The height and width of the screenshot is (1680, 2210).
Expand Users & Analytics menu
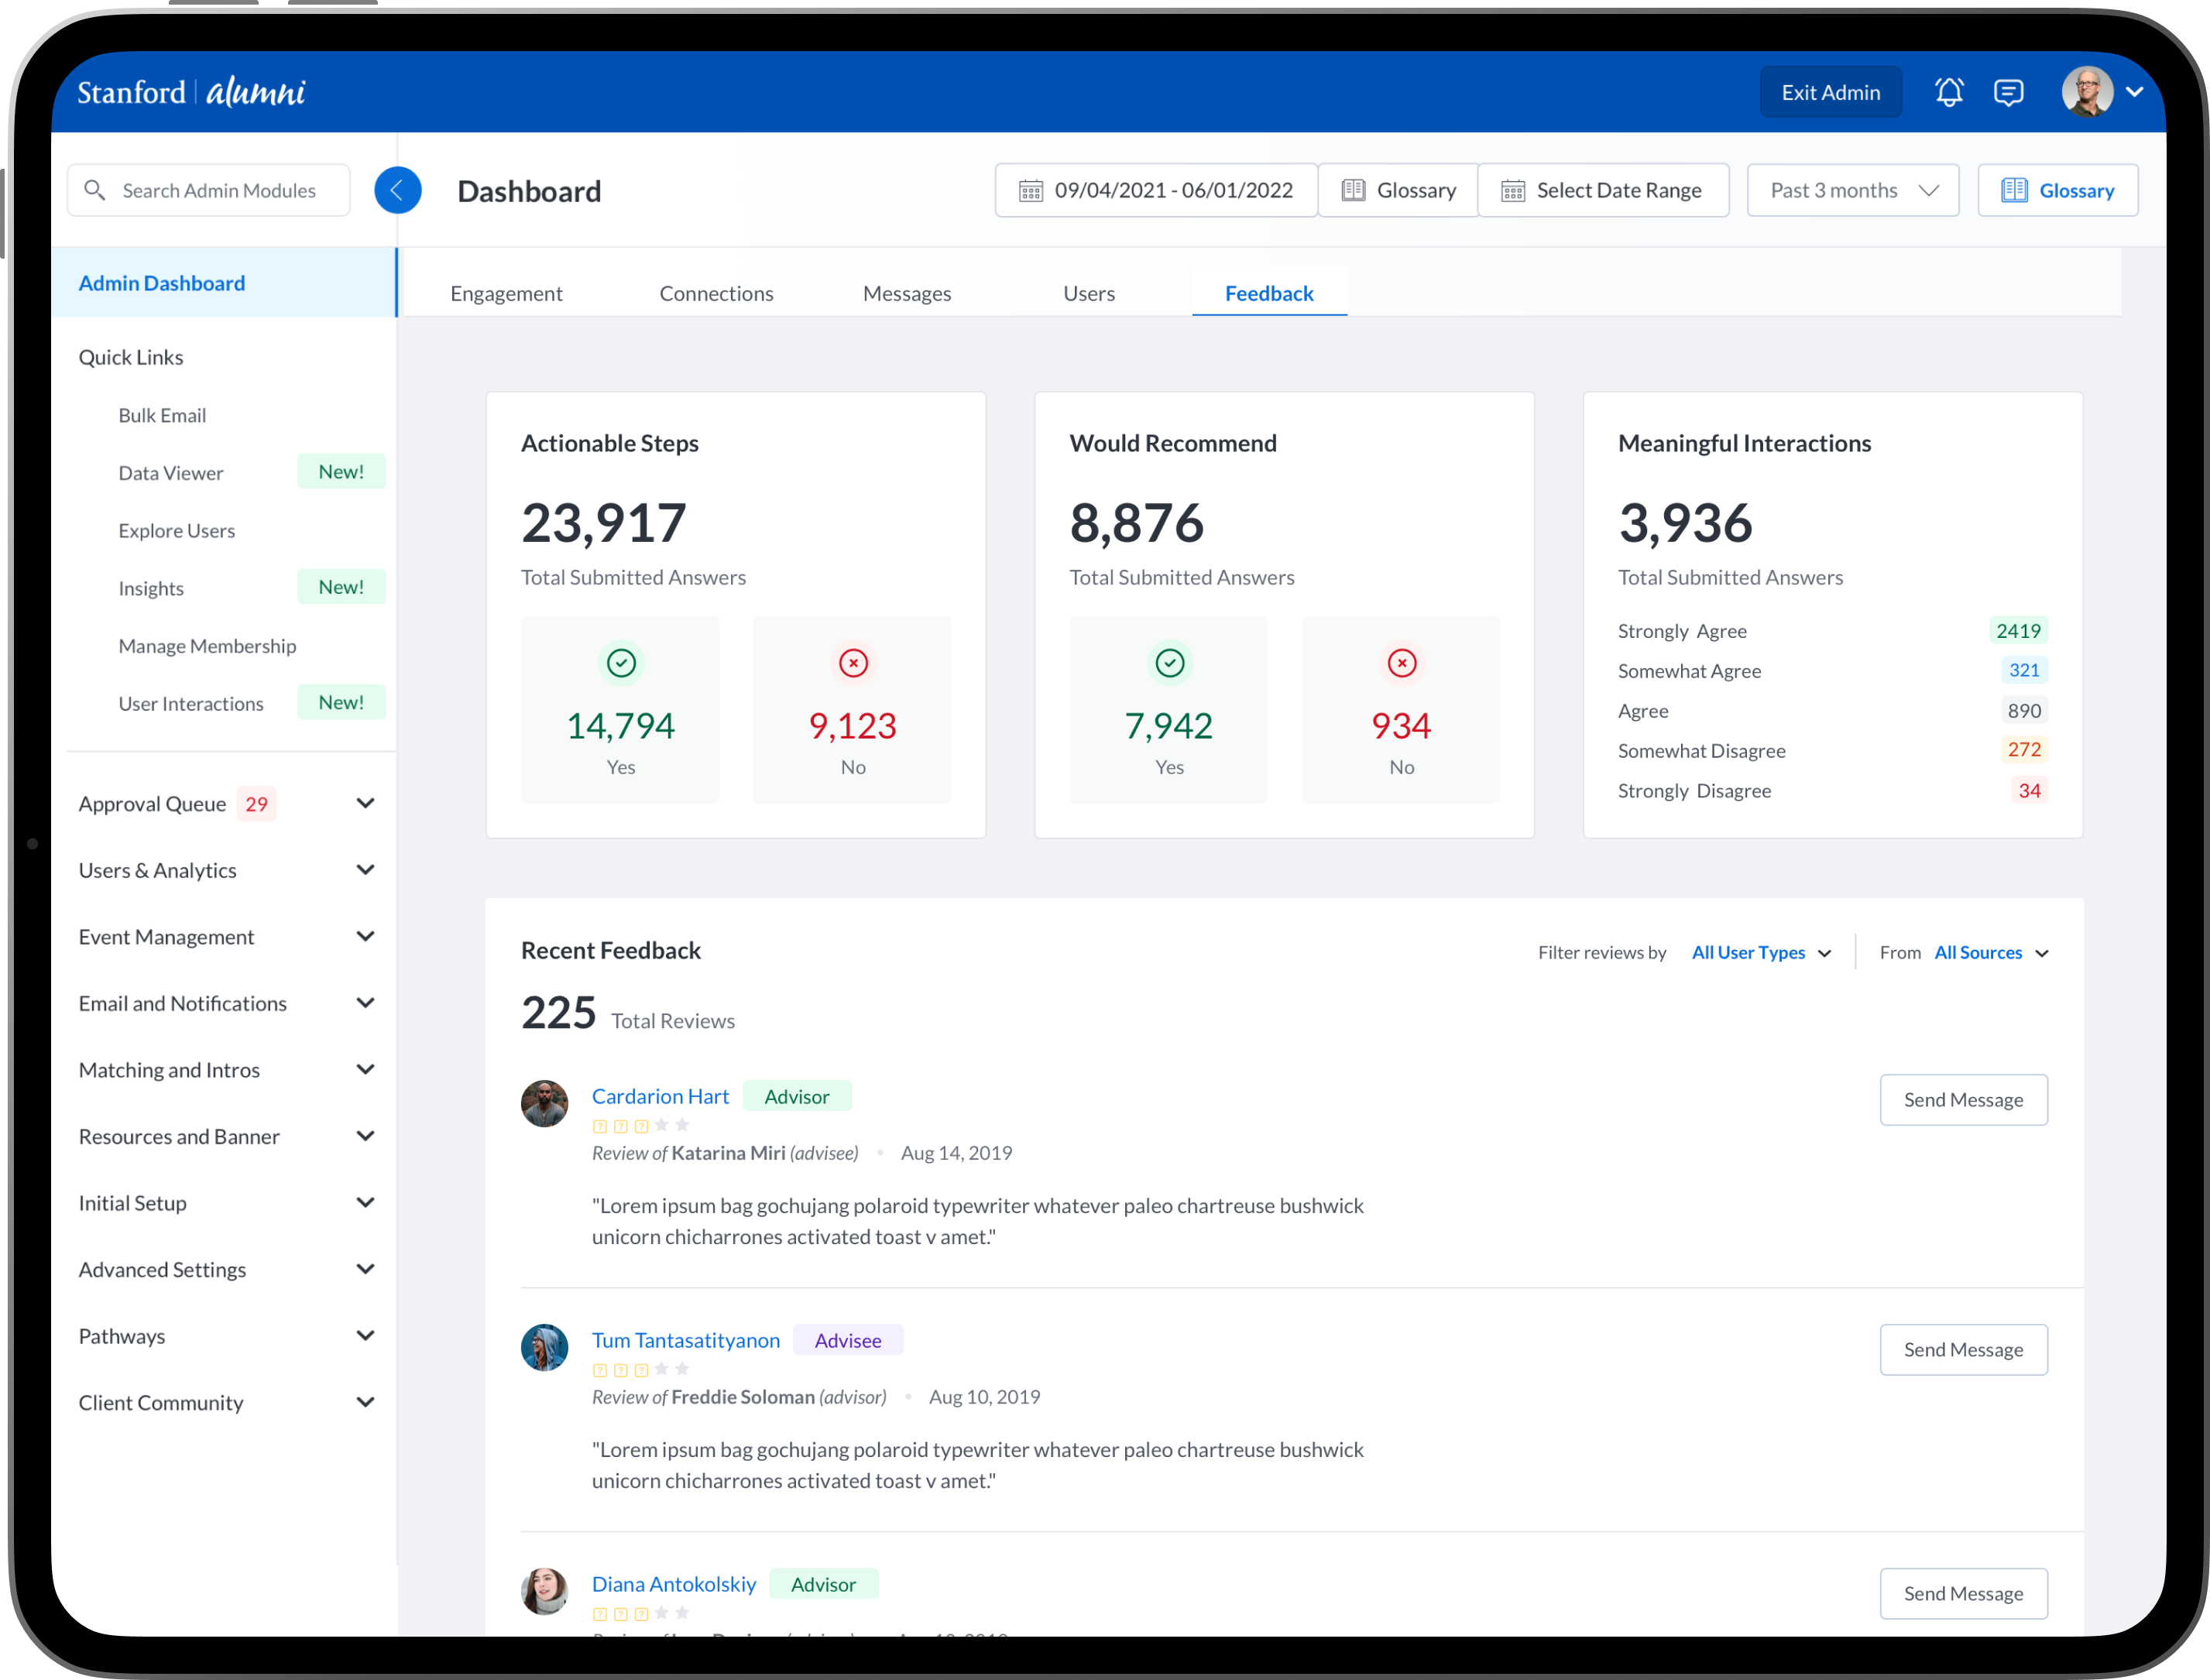coord(365,870)
